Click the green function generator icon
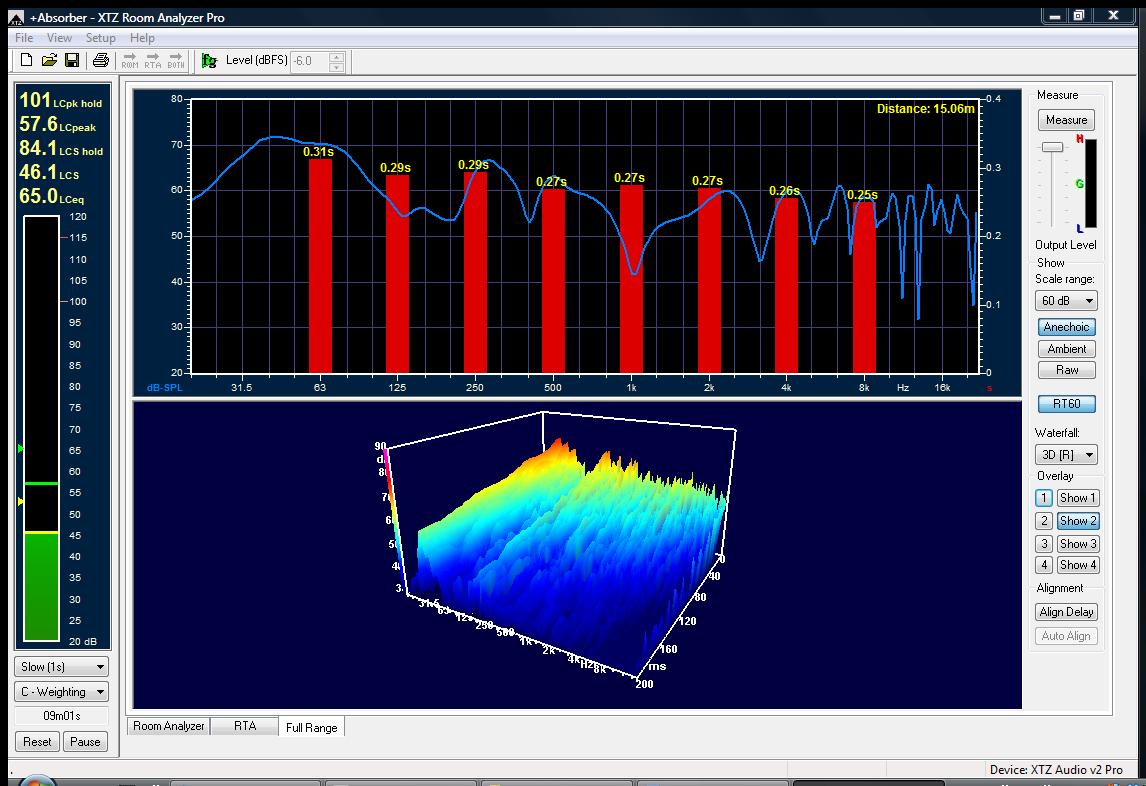The height and width of the screenshot is (786, 1146). [x=209, y=61]
